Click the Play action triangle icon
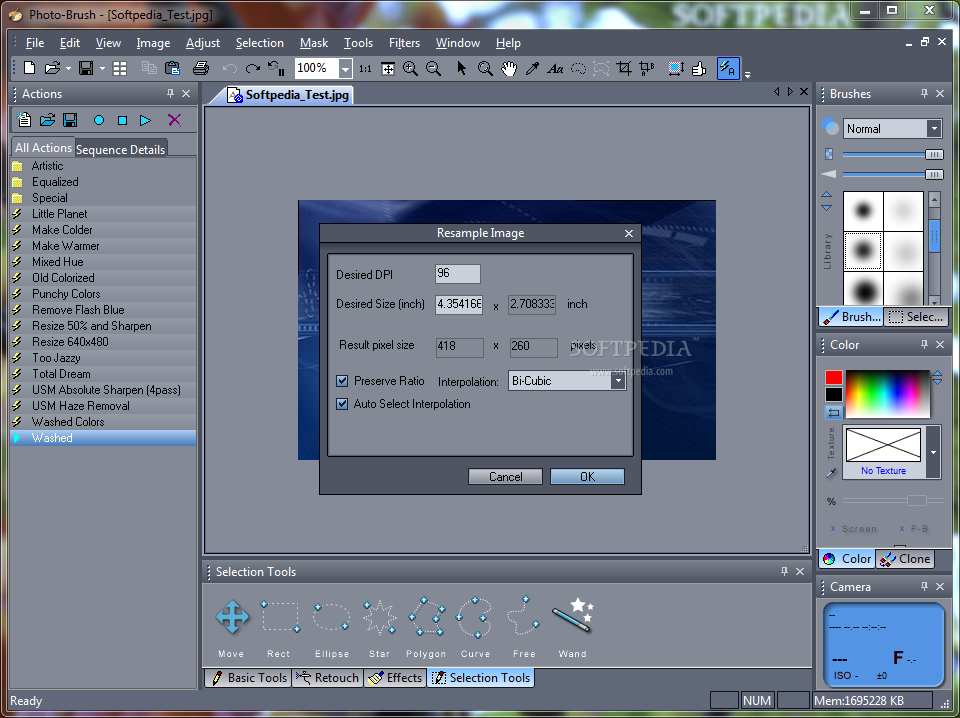 [x=145, y=120]
